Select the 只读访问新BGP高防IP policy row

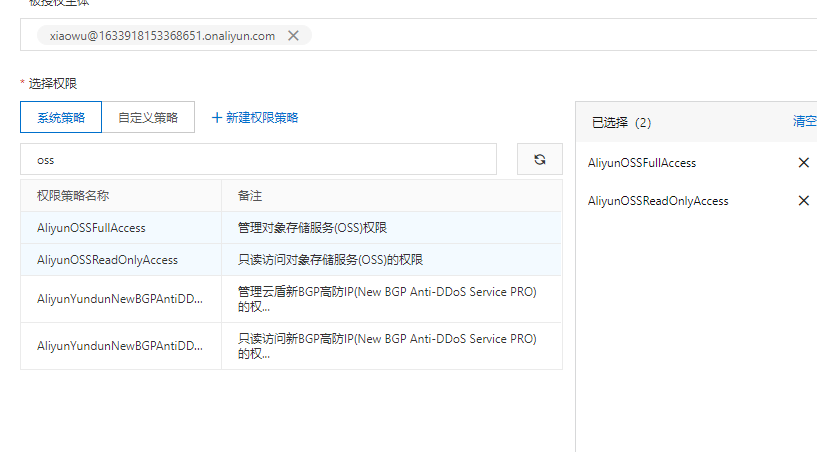tap(291, 346)
